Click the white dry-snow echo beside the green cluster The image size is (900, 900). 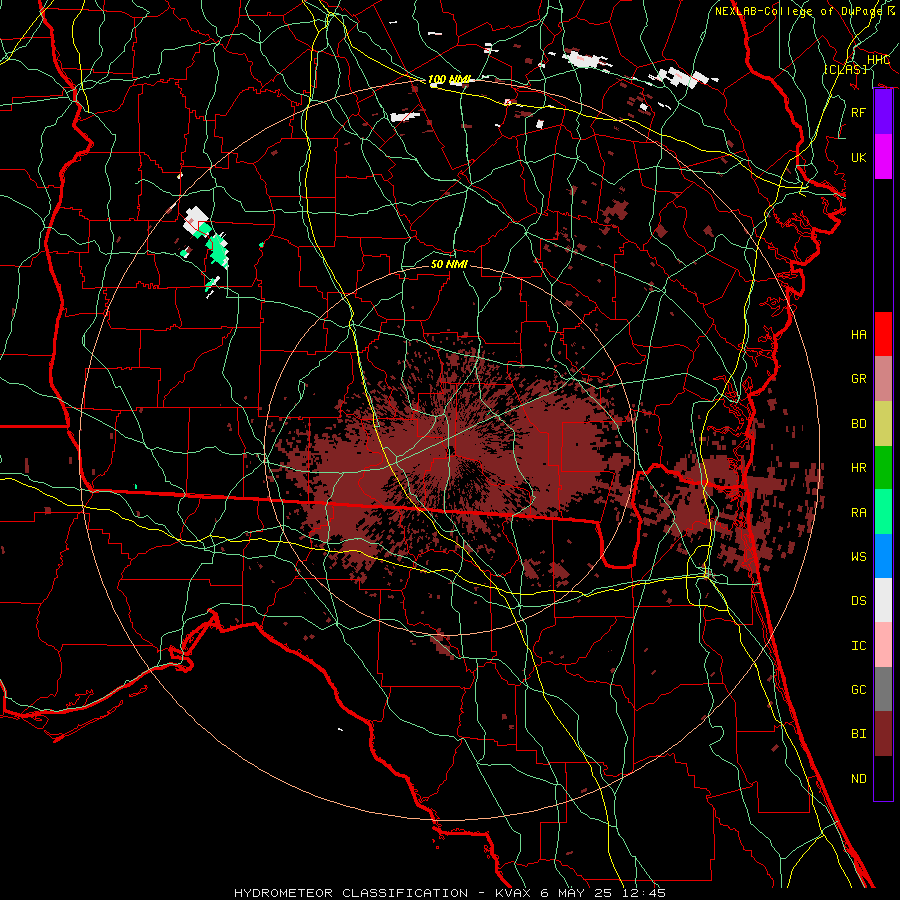[x=195, y=220]
